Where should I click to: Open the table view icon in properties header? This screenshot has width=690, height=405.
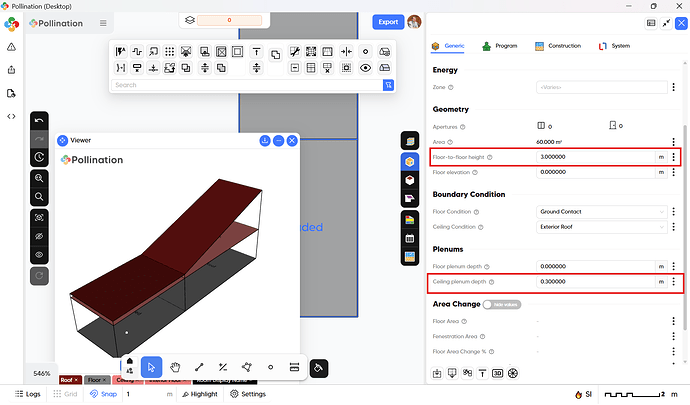(x=651, y=23)
